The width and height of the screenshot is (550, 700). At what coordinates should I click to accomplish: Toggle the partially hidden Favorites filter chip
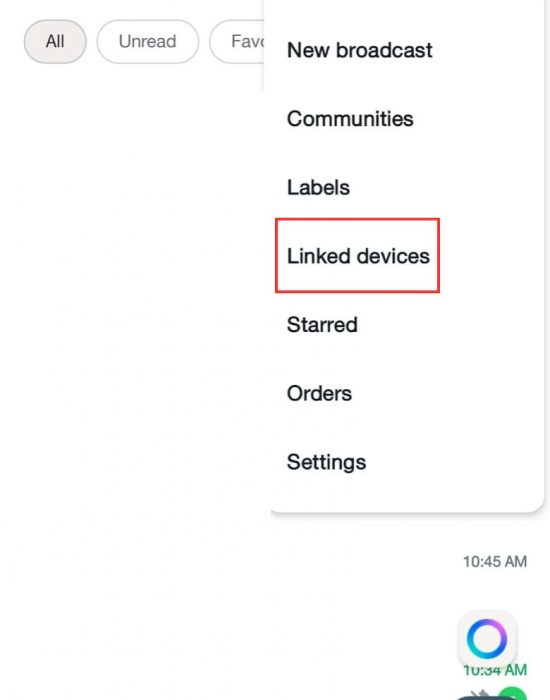pos(238,42)
